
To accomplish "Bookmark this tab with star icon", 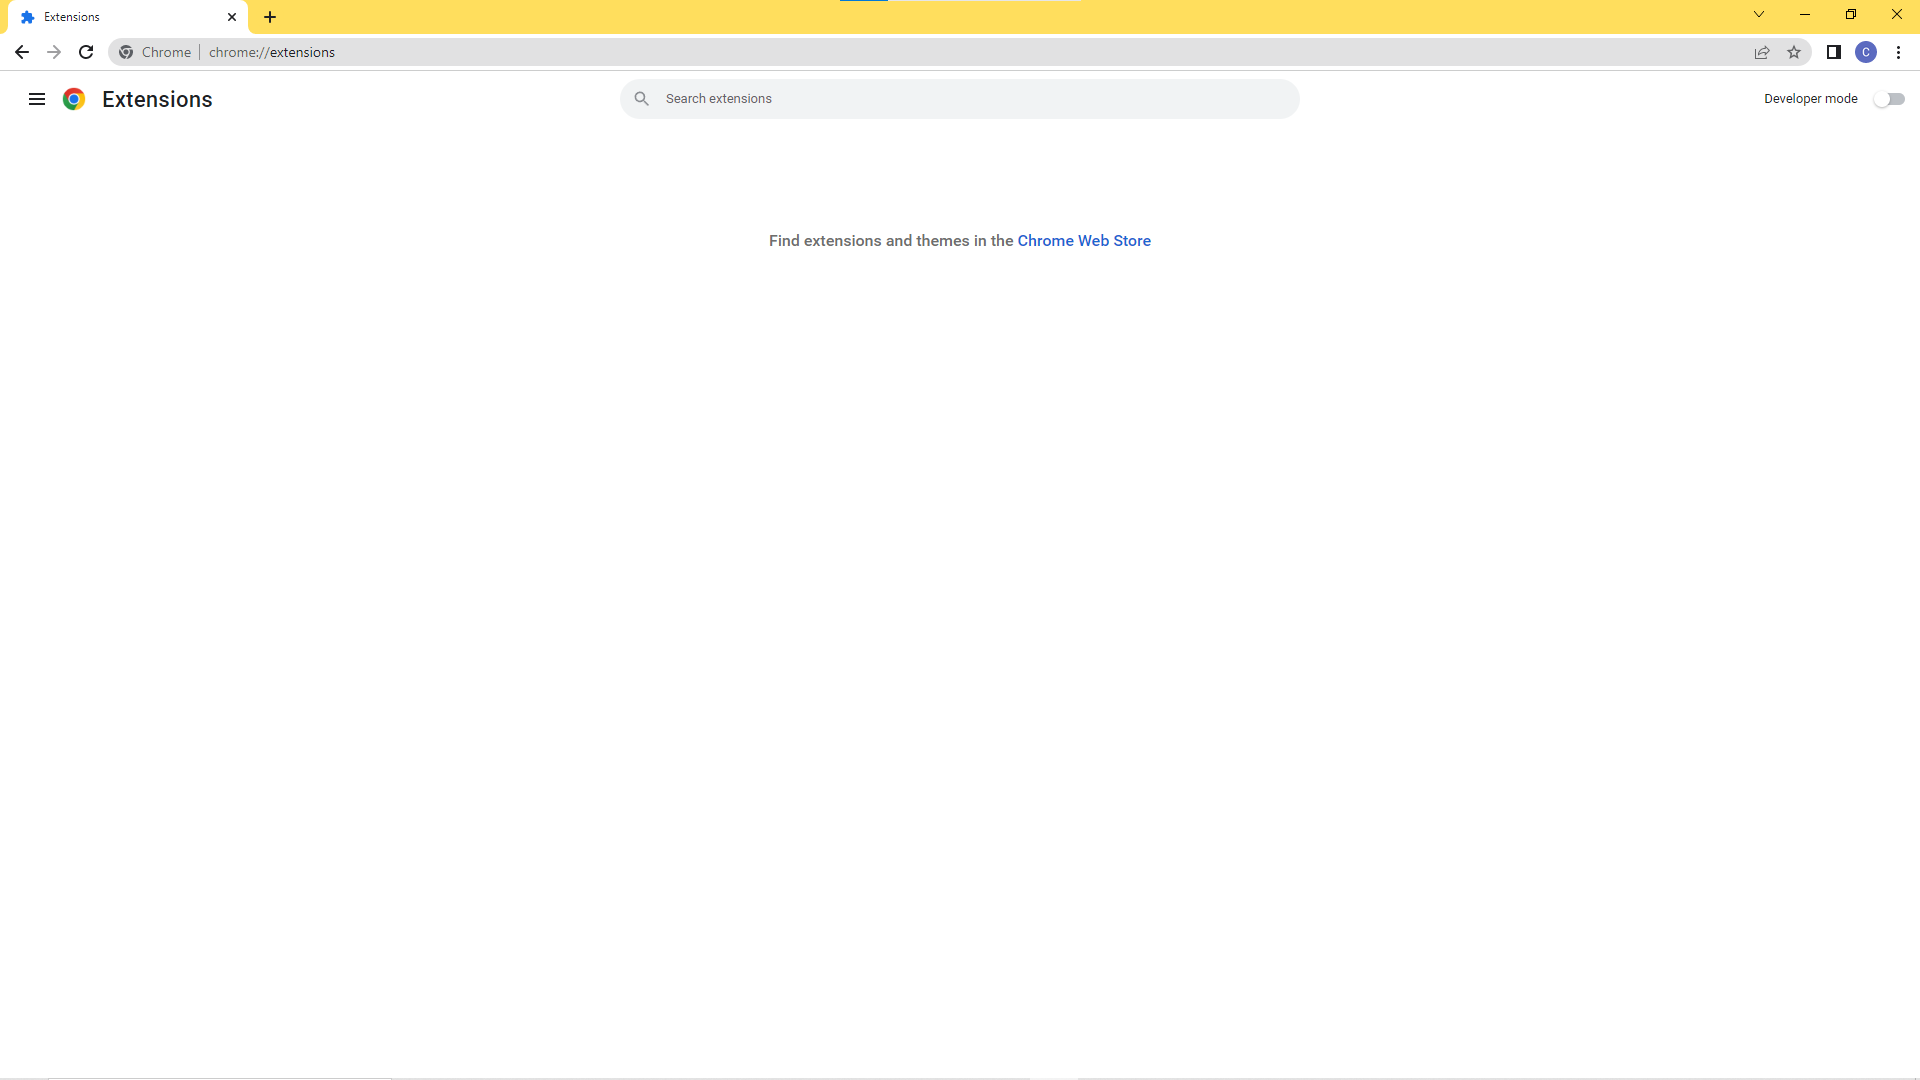I will pos(1794,52).
